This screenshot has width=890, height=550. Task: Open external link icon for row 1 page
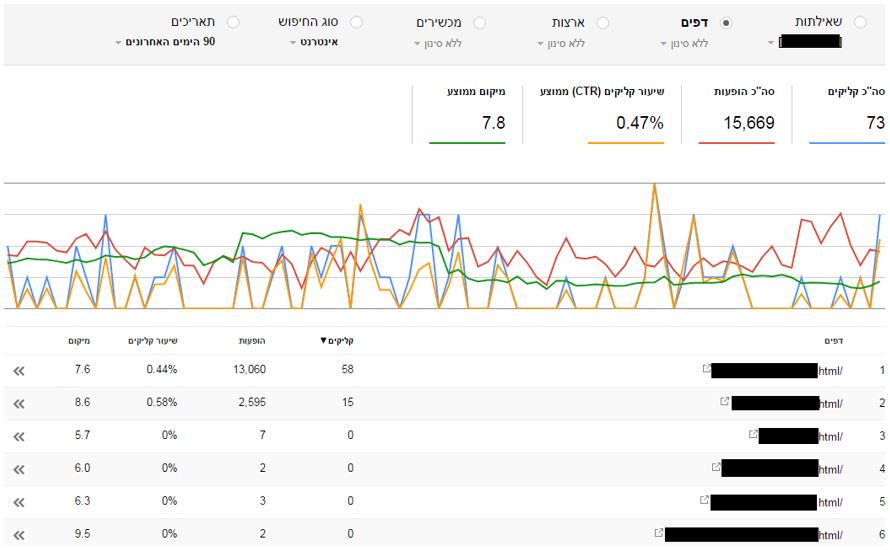coord(708,369)
